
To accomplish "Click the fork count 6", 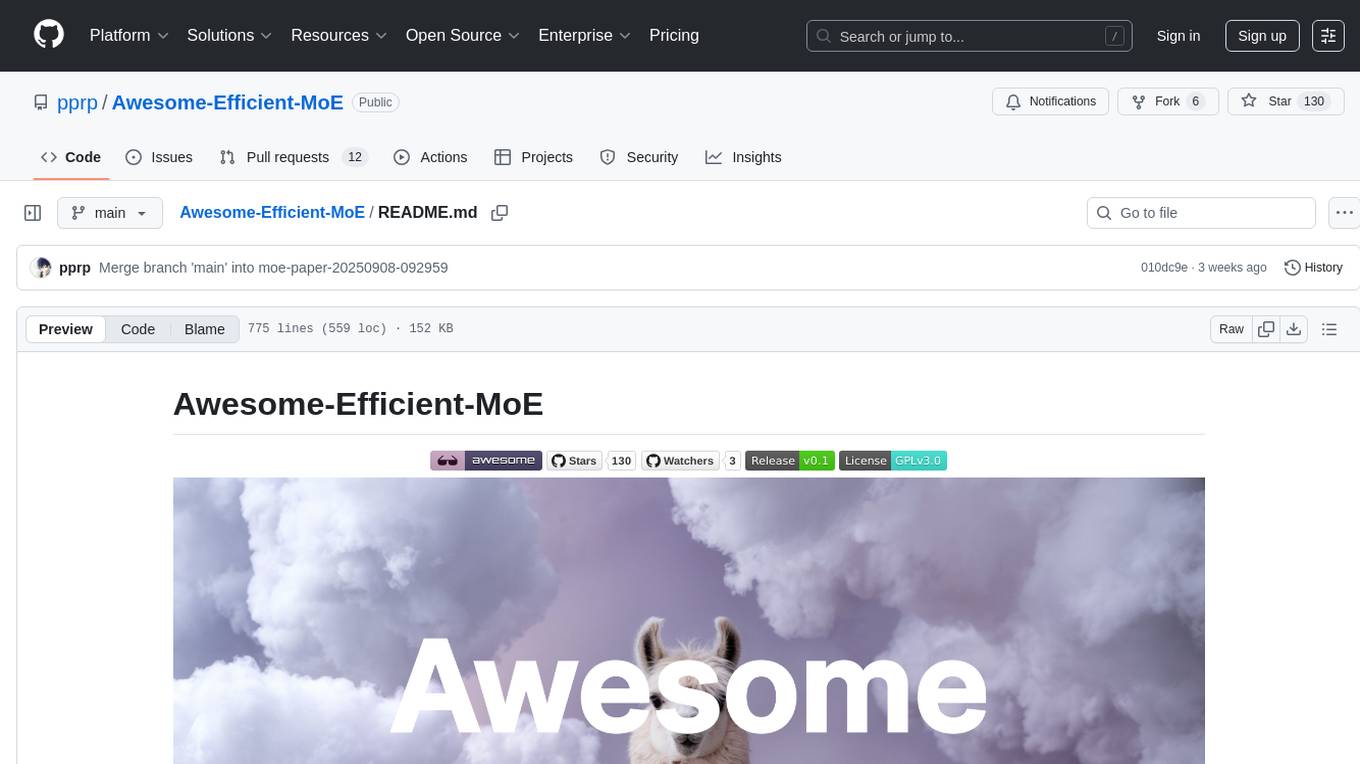I will click(x=1195, y=101).
